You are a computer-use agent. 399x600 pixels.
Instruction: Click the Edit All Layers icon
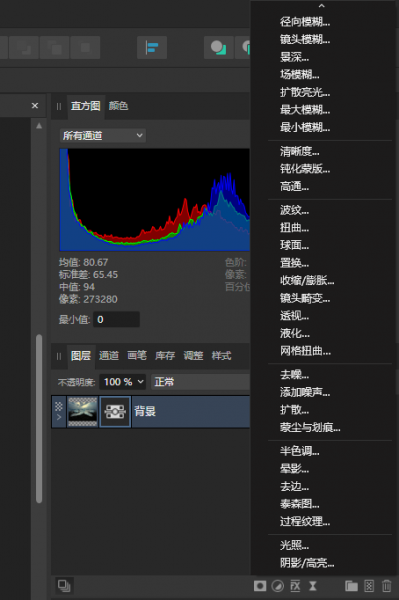tap(64, 585)
